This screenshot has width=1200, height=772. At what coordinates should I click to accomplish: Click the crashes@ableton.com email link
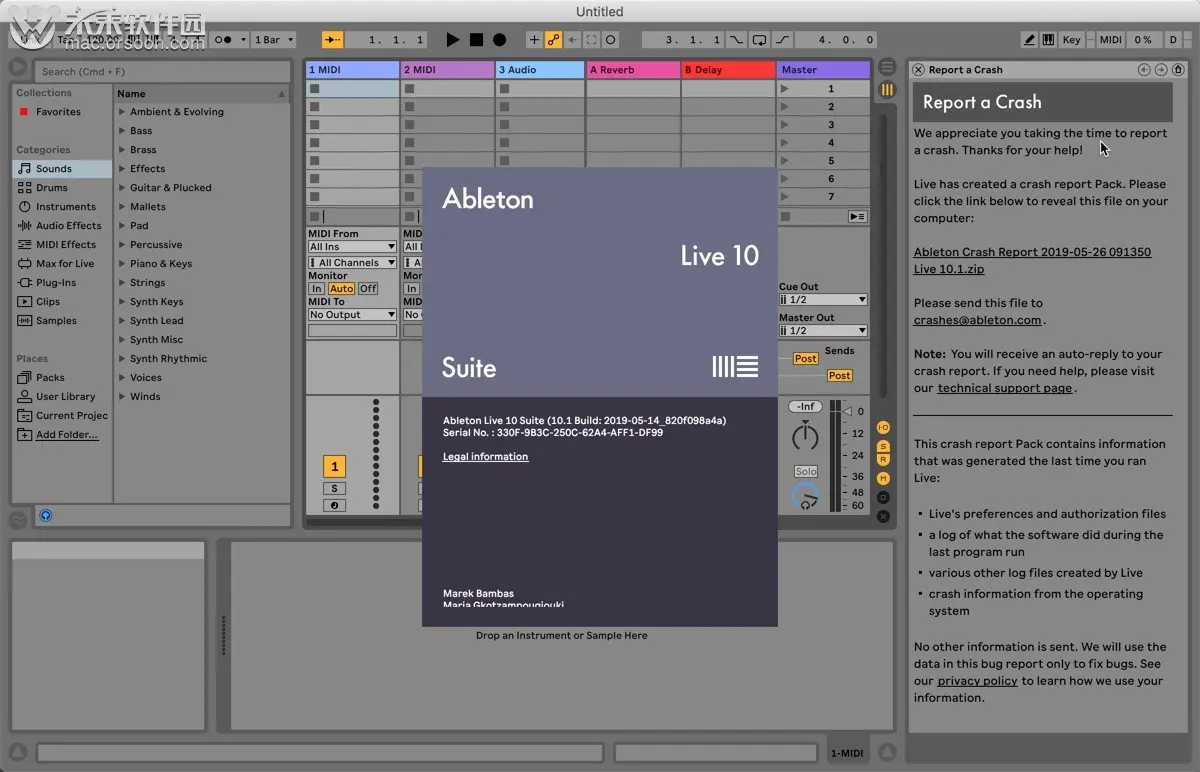tap(977, 320)
